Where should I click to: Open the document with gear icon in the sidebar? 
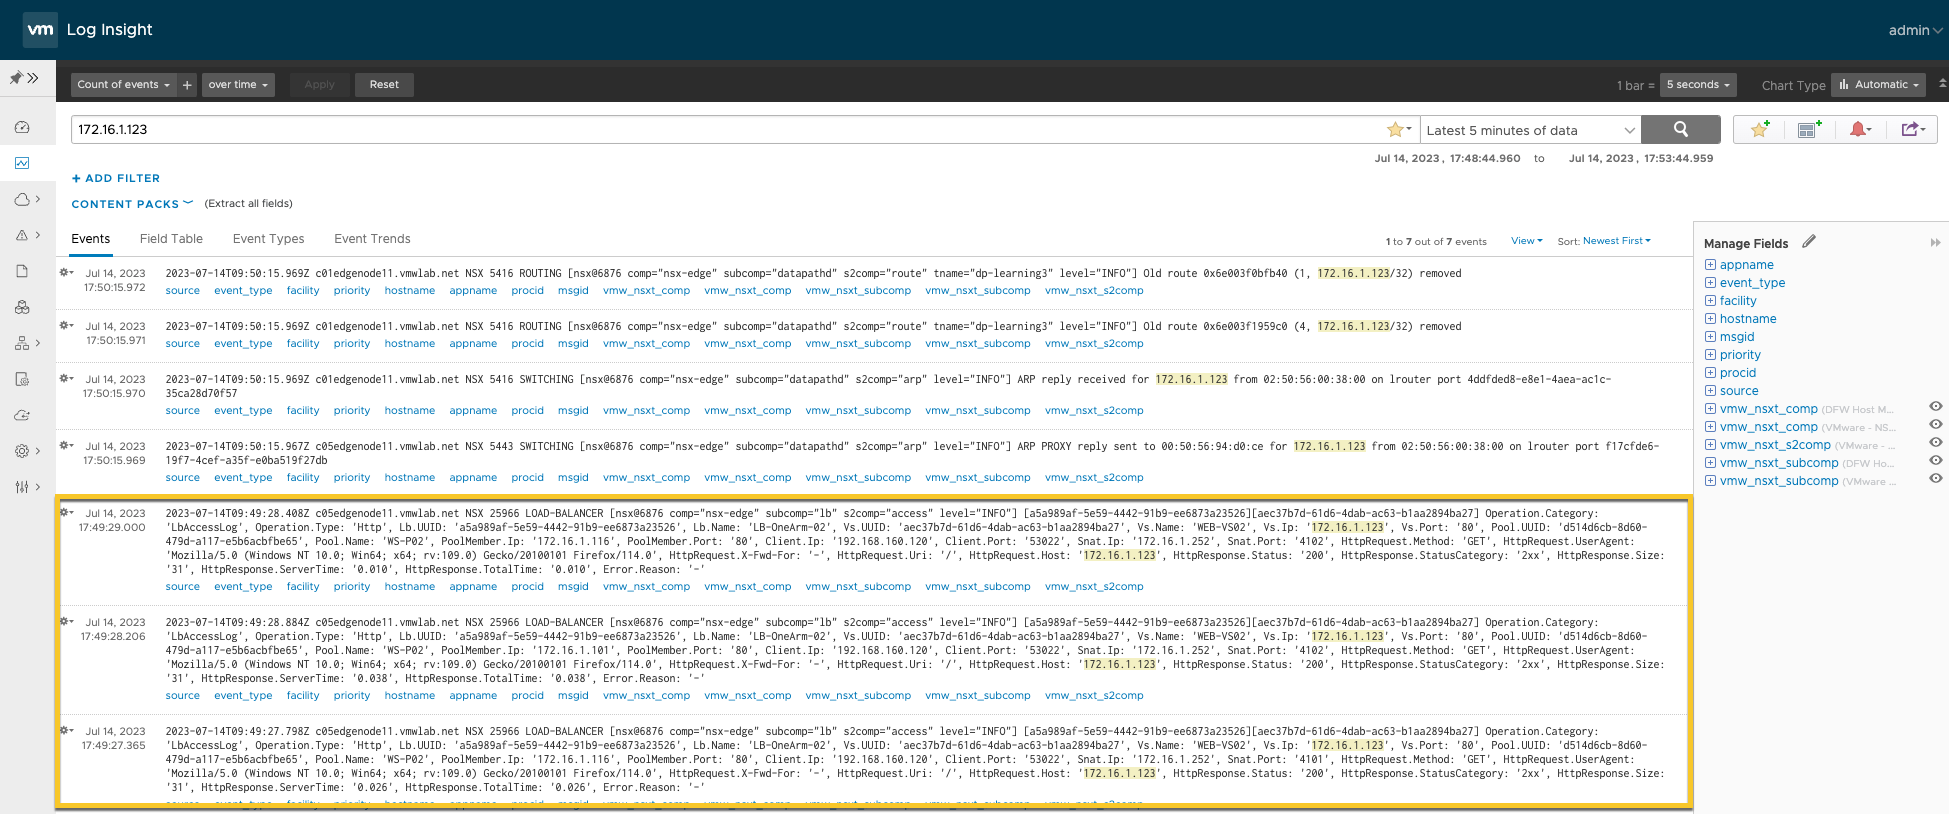tap(22, 379)
